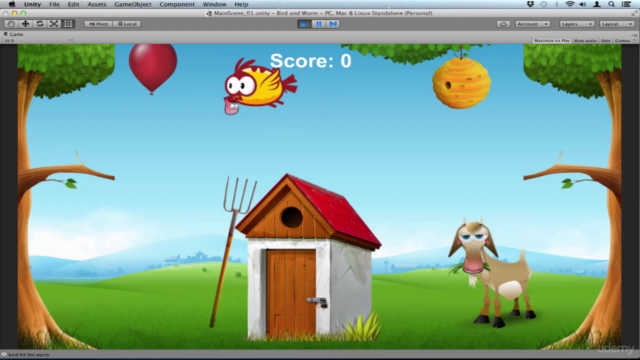Open Spotlight search
The height and width of the screenshot is (360, 640).
(x=611, y=4)
